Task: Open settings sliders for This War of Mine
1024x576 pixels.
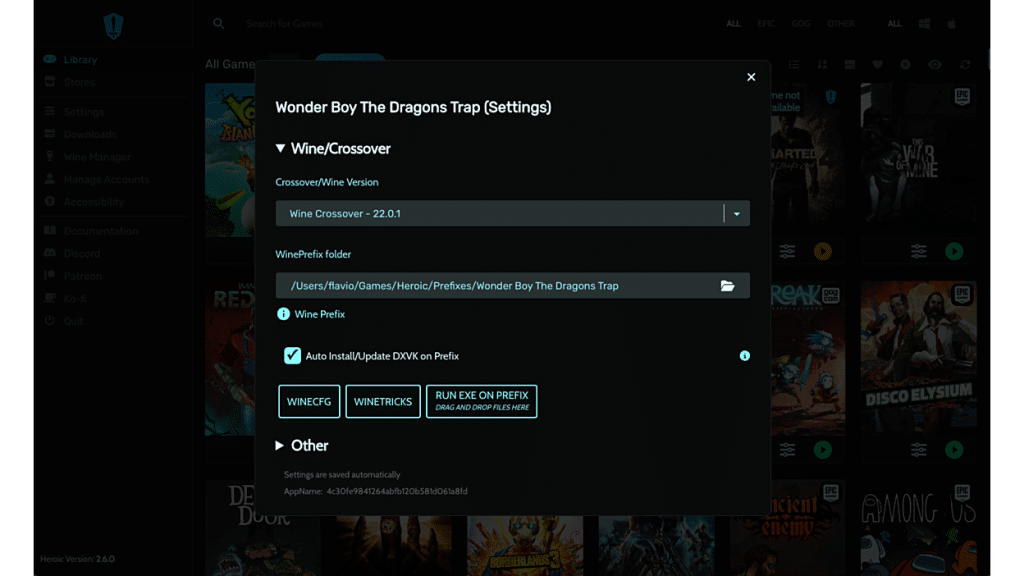Action: 919,251
